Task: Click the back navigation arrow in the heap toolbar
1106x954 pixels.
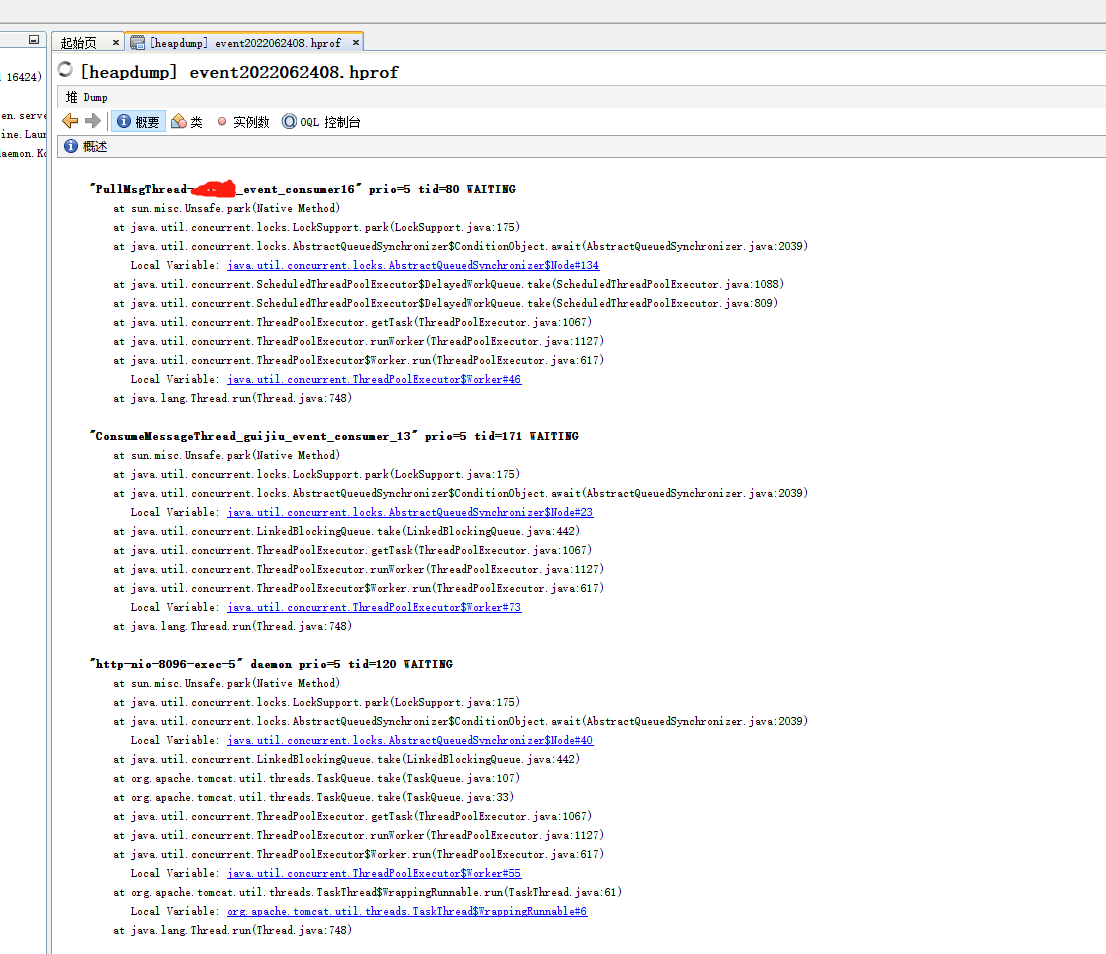Action: tap(70, 121)
